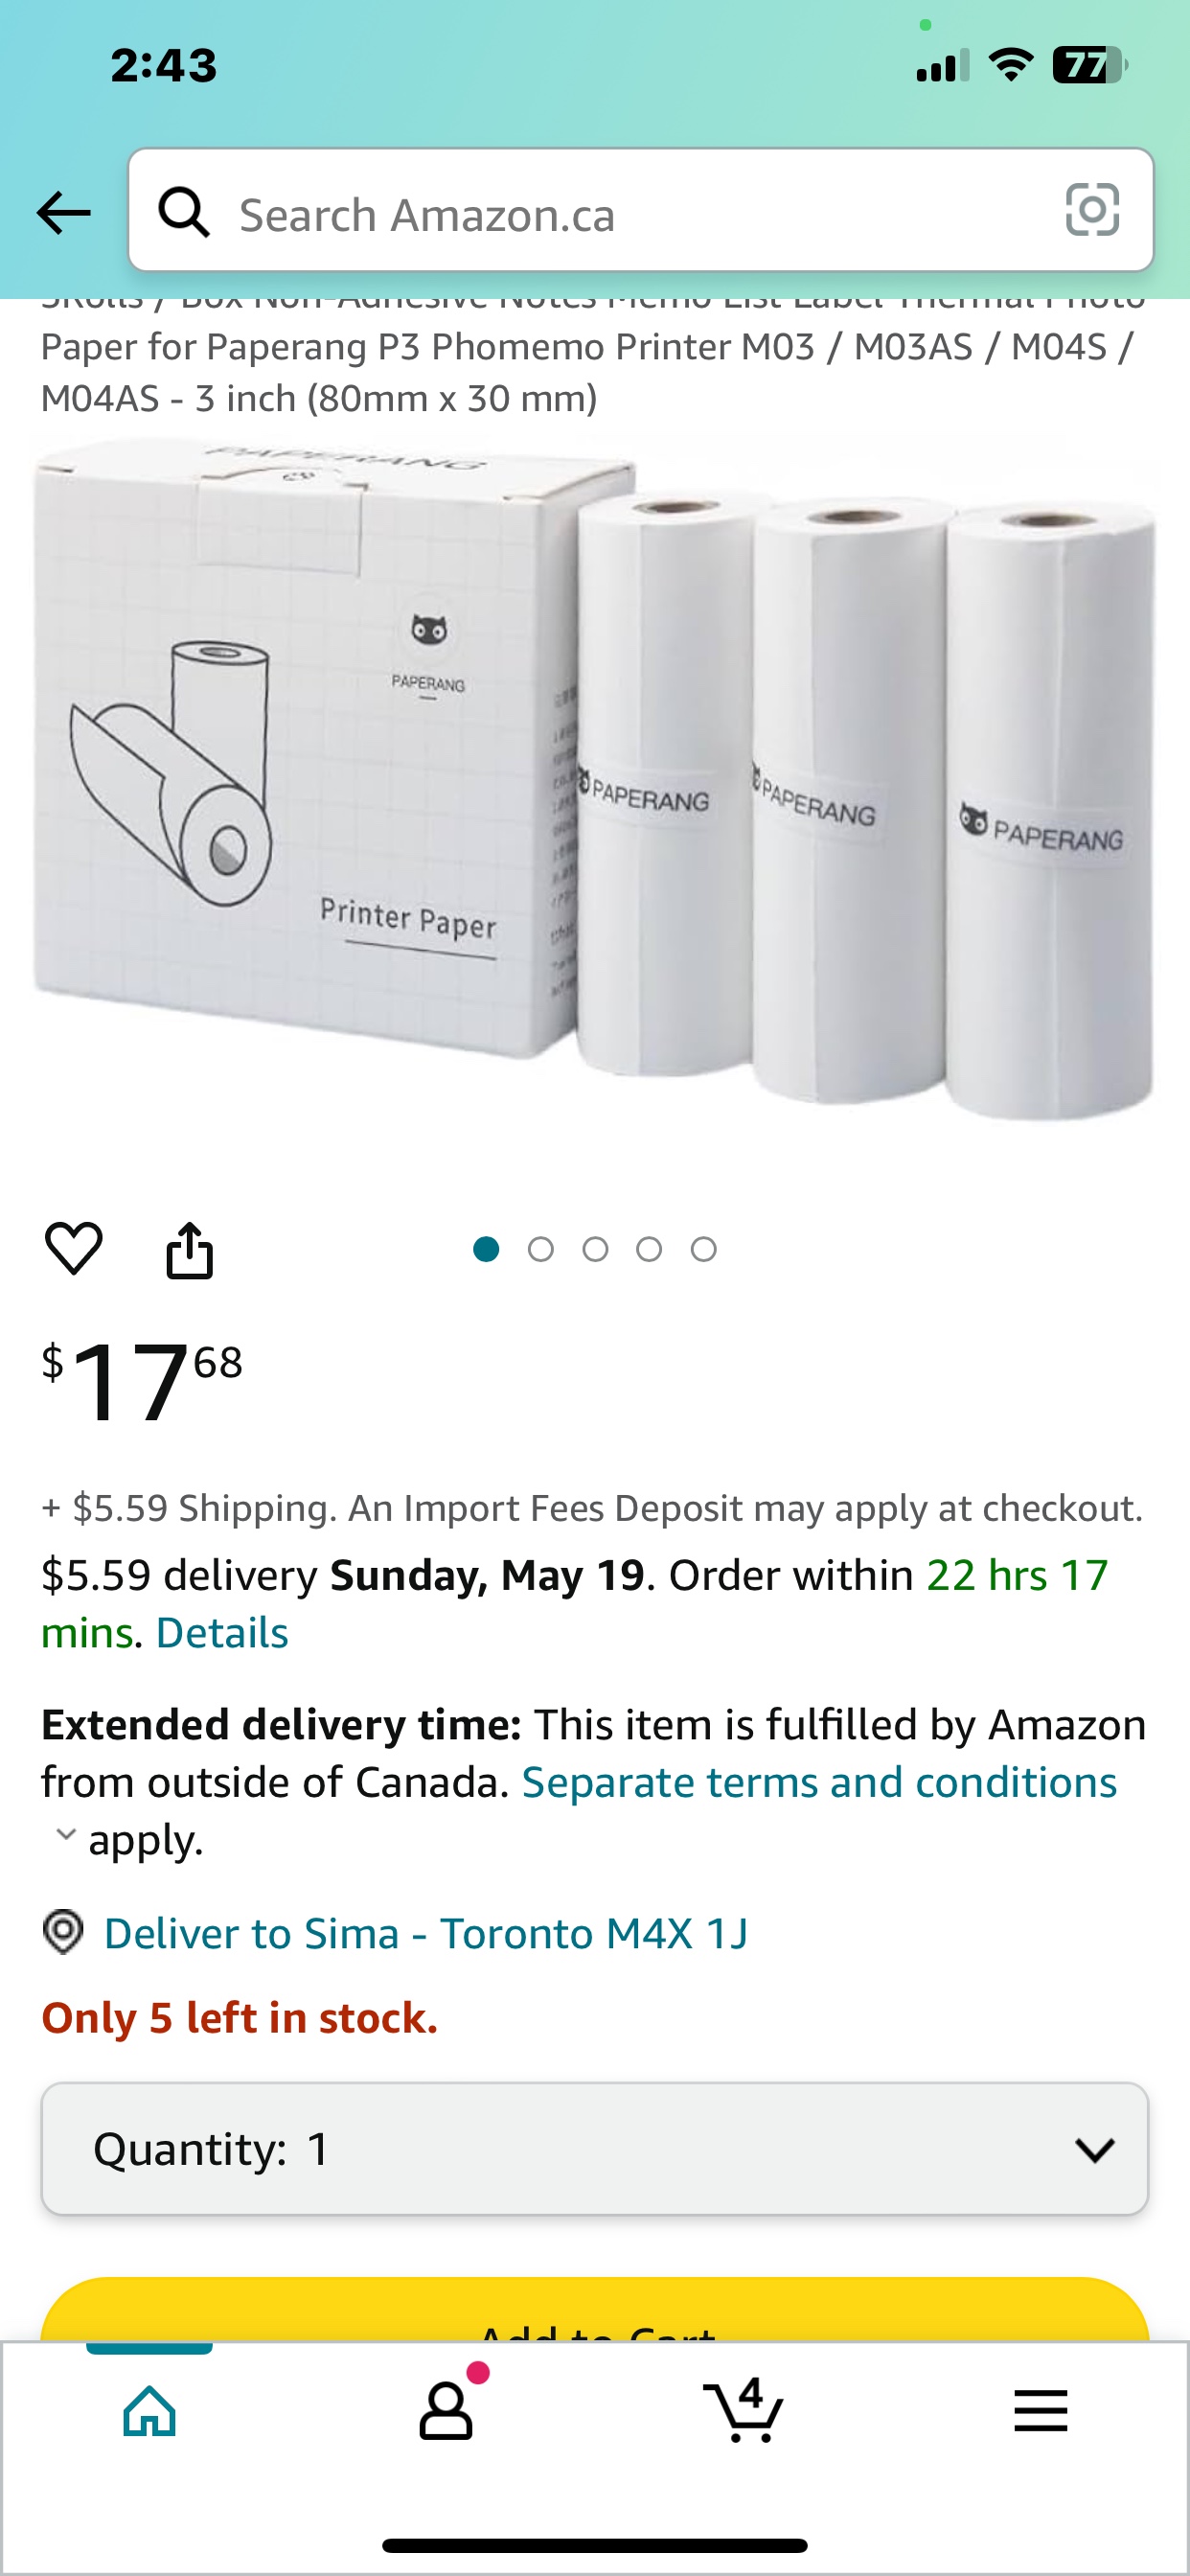Share the product using share icon
This screenshot has height=2576, width=1190.
point(191,1247)
